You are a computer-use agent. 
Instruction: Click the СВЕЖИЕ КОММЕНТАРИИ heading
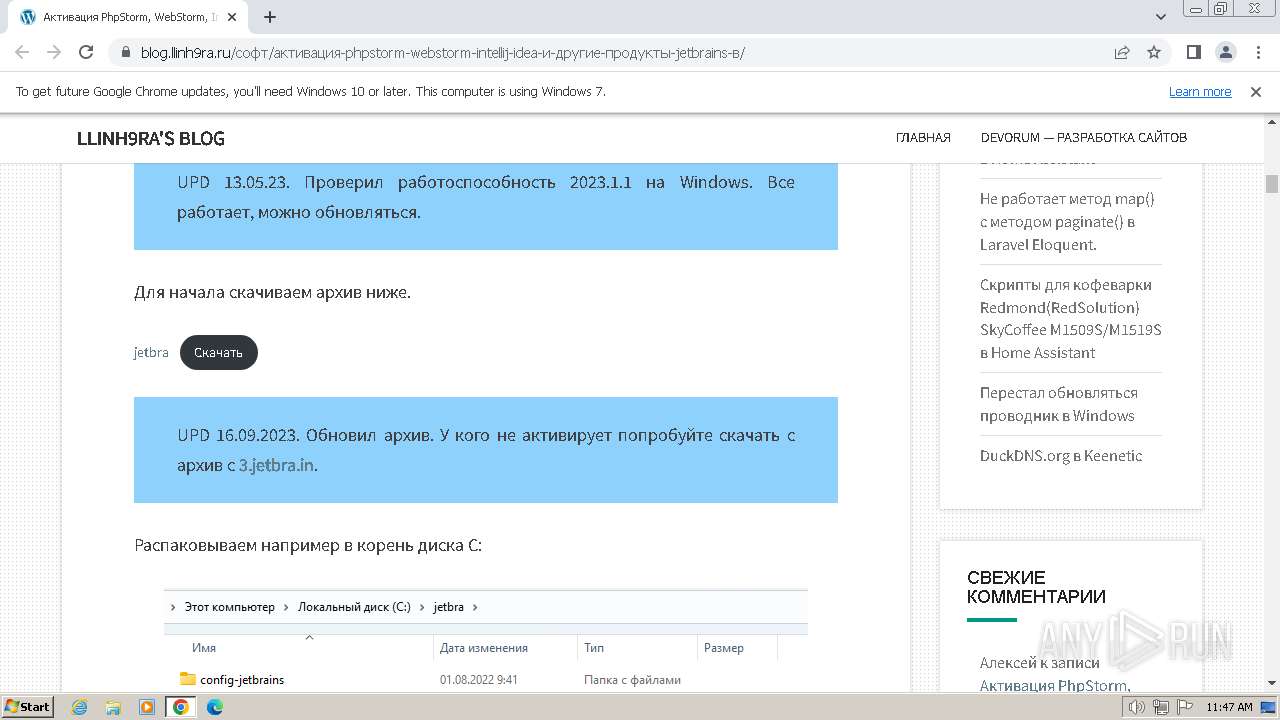point(1036,587)
